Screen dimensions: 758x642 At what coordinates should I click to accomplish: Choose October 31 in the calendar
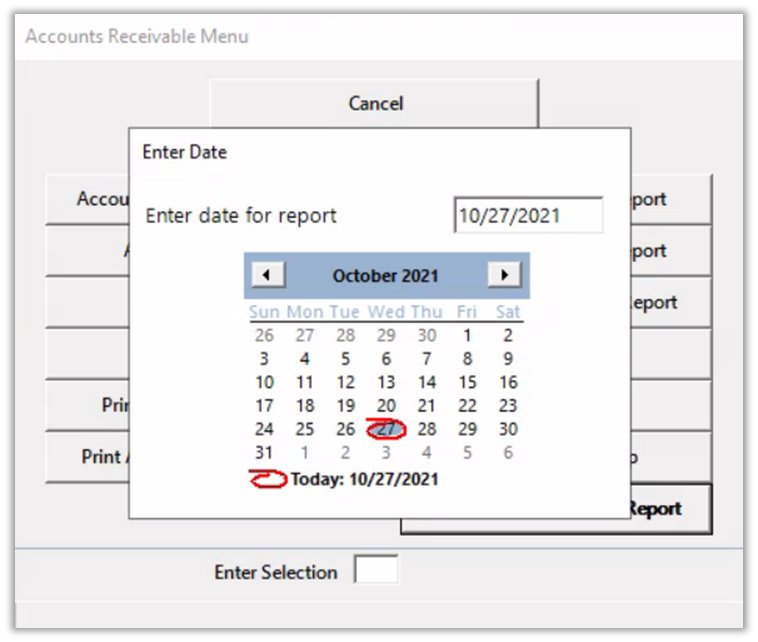pos(264,452)
